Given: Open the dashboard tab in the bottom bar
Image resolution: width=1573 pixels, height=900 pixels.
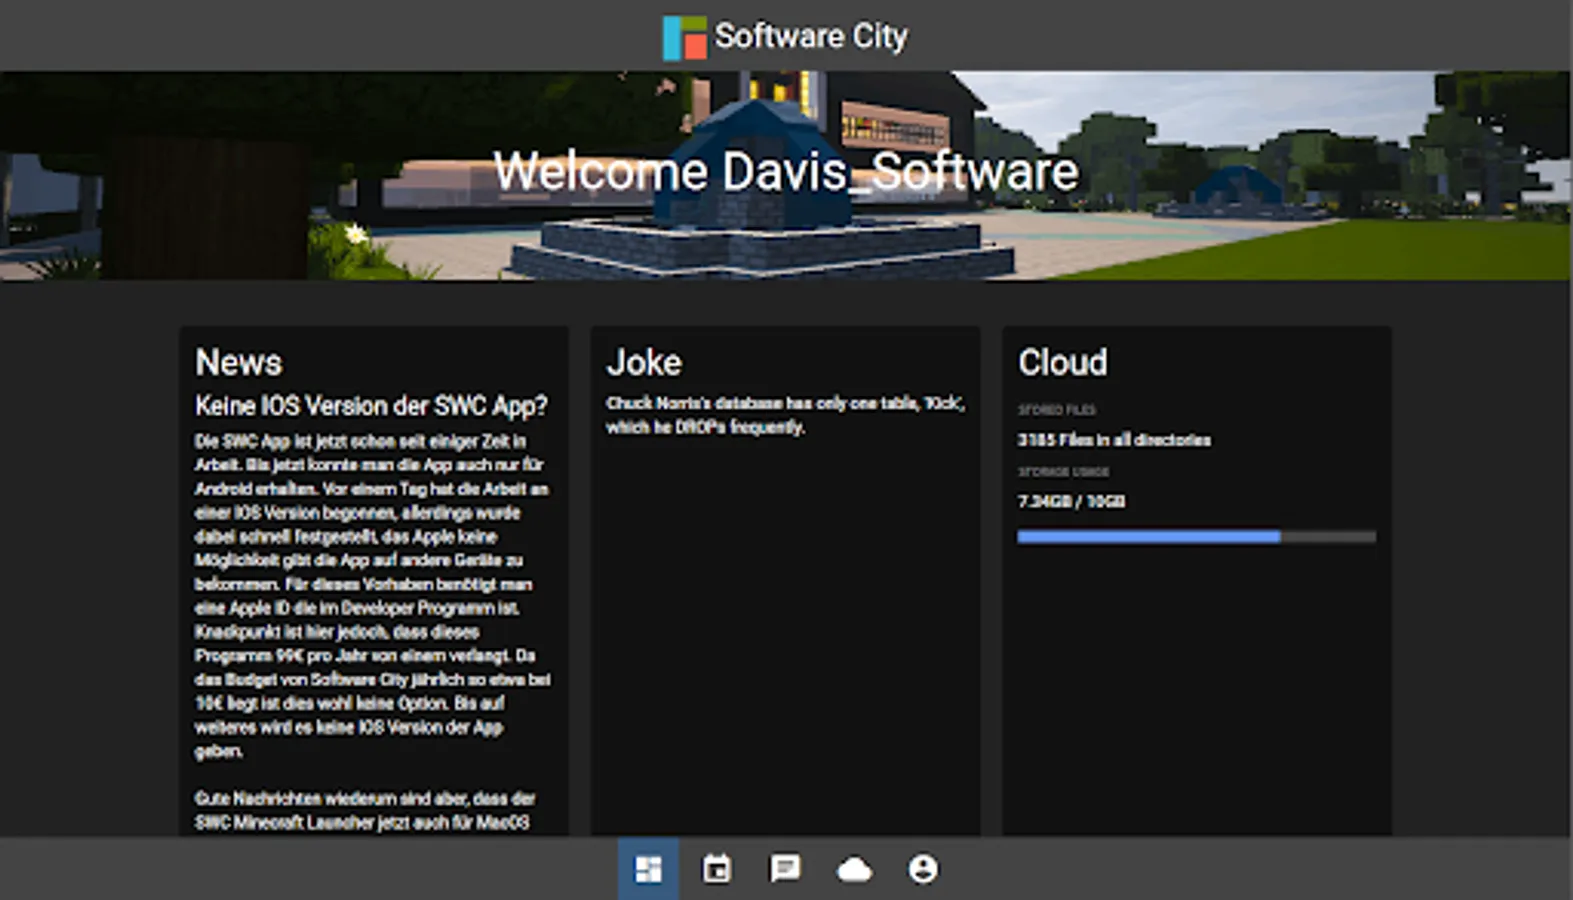Looking at the screenshot, I should coord(648,869).
